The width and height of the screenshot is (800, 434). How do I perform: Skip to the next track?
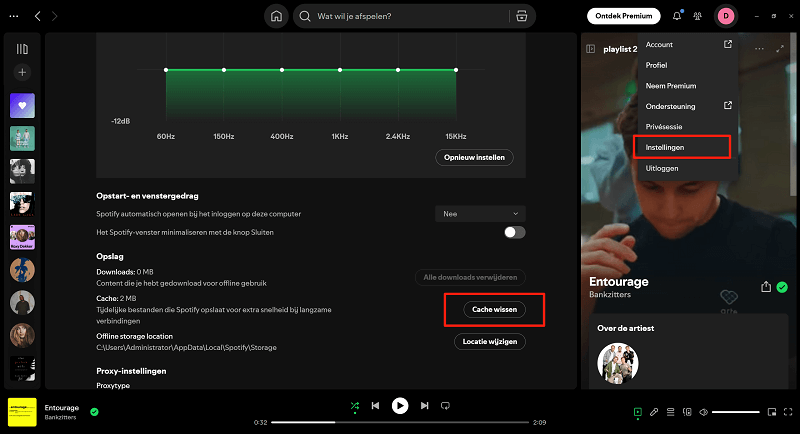point(424,405)
